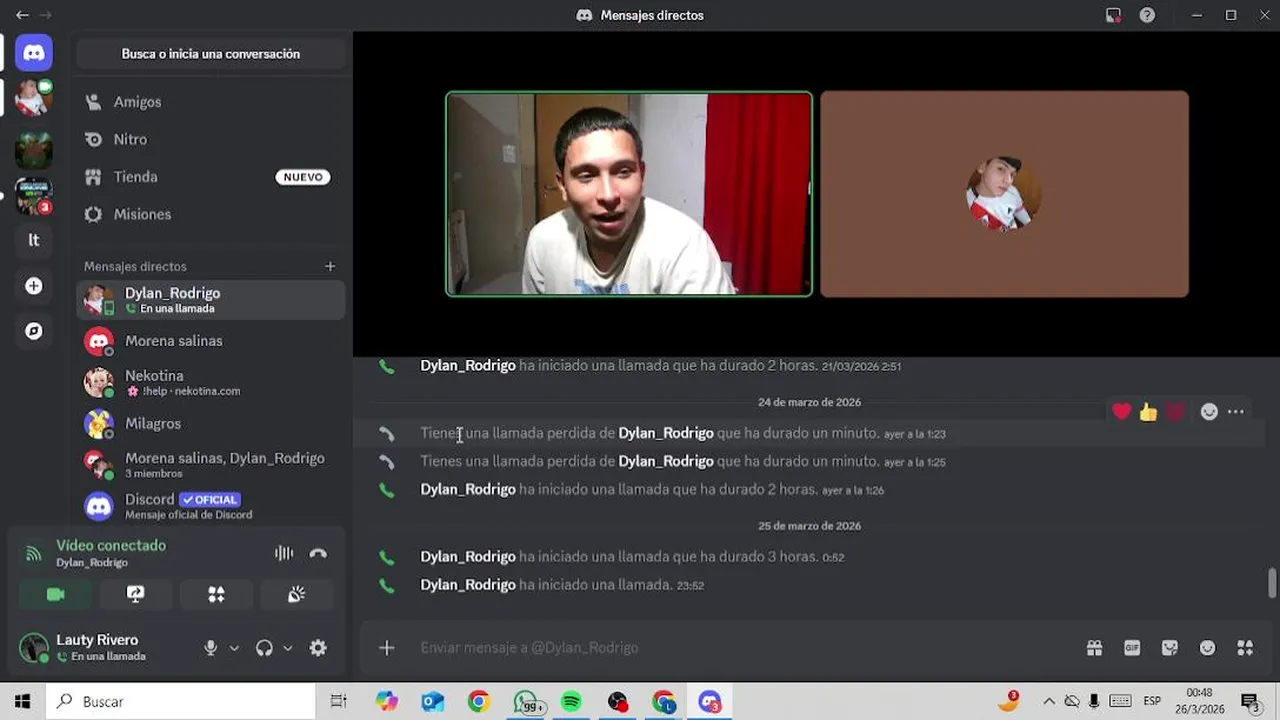The width and height of the screenshot is (1280, 720).
Task: Open official Discord messages DM
Action: (211, 506)
